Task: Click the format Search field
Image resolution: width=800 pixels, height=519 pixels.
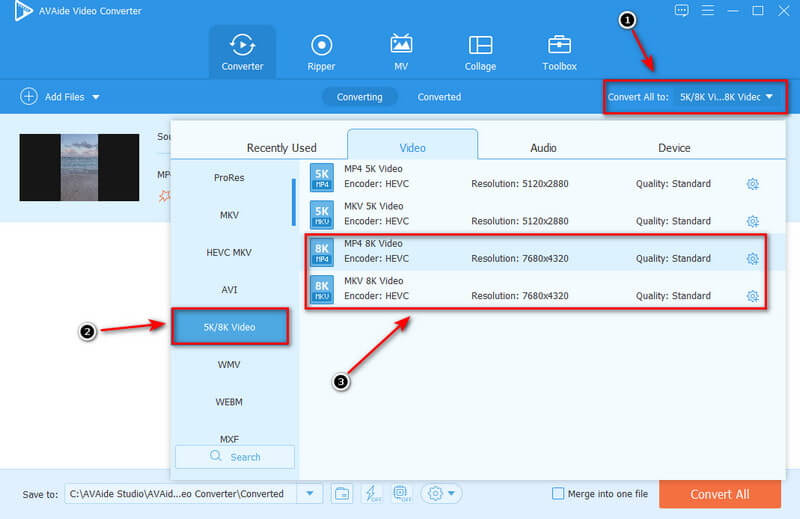Action: (235, 457)
